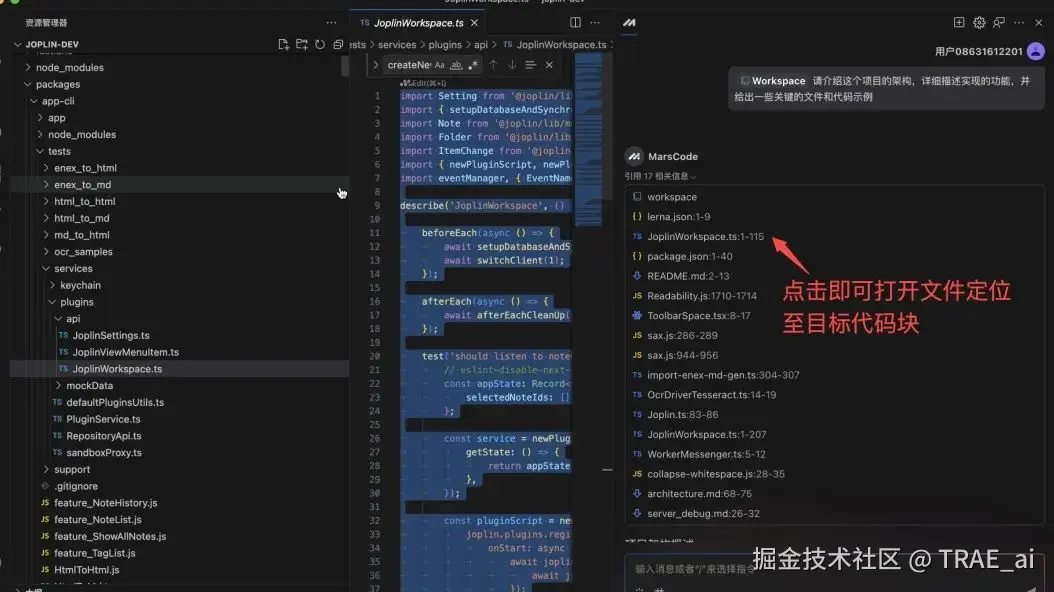Viewport: 1054px width, 592px height.
Task: Toggle Use Regular Expression in find widget
Action: 473,65
